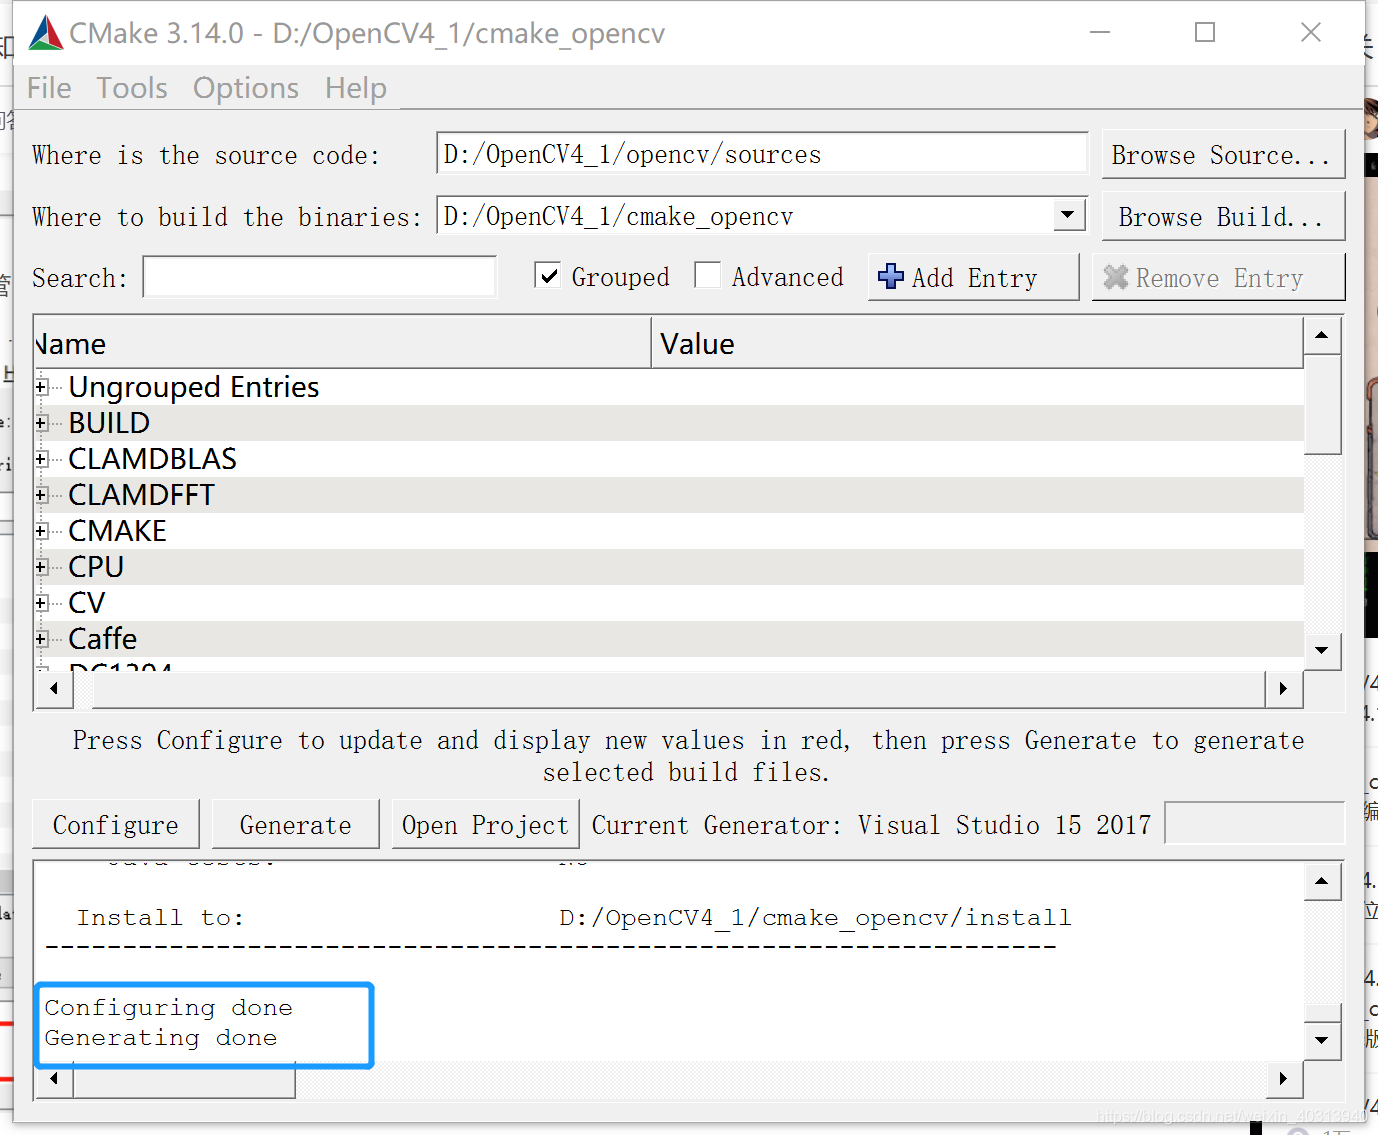Viewport: 1378px width, 1135px height.
Task: Select the CV row label
Action: [86, 603]
